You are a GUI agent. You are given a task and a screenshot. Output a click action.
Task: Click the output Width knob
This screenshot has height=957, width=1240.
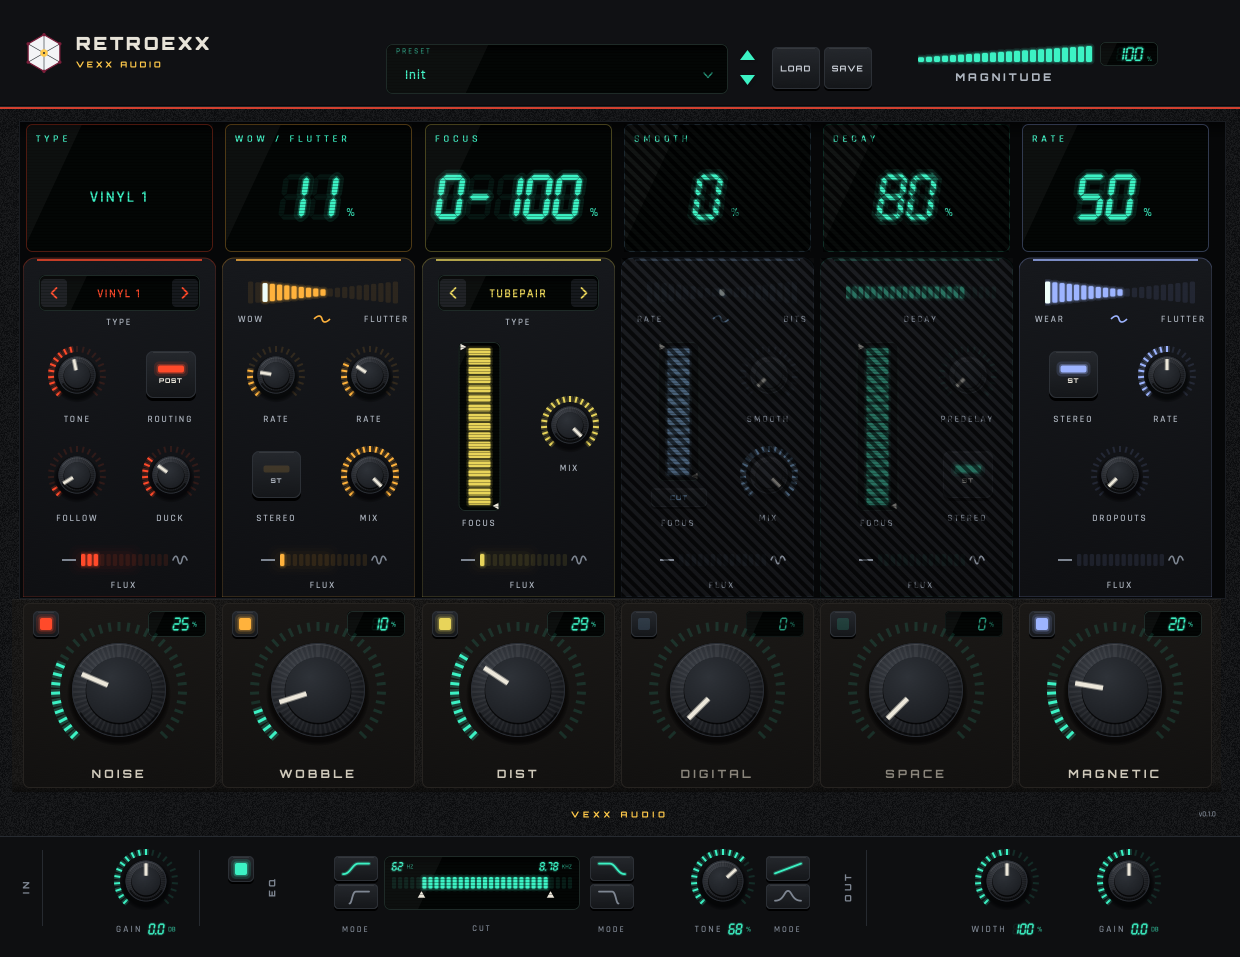1006,880
